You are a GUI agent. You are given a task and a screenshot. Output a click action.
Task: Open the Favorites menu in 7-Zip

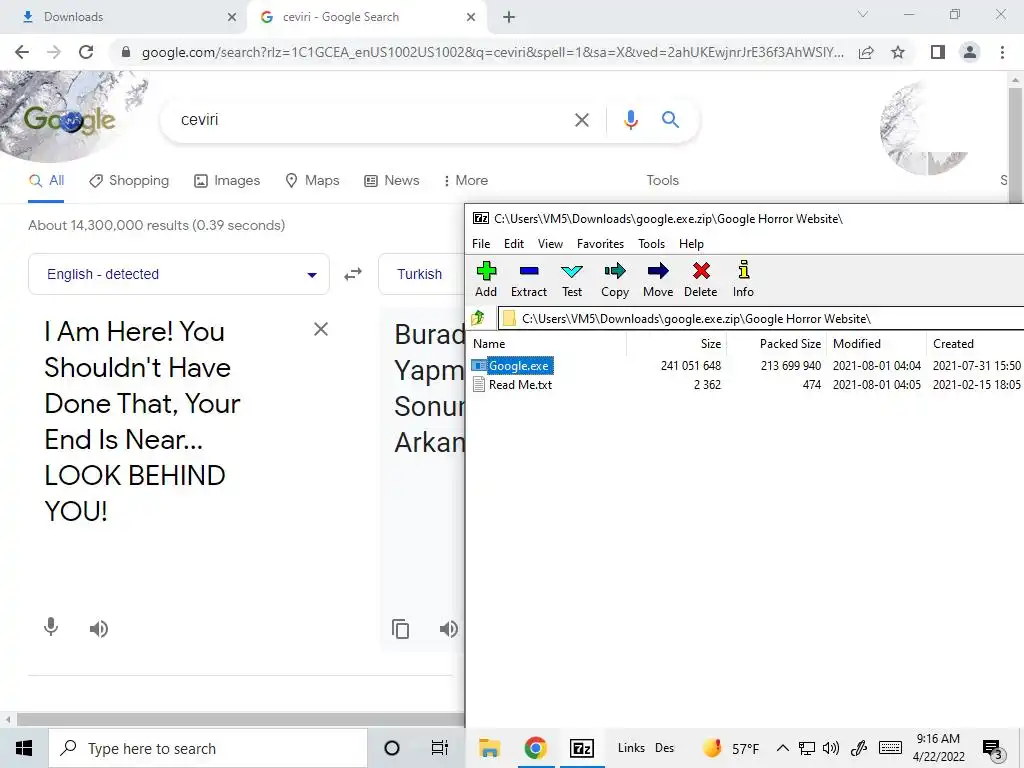click(x=600, y=244)
